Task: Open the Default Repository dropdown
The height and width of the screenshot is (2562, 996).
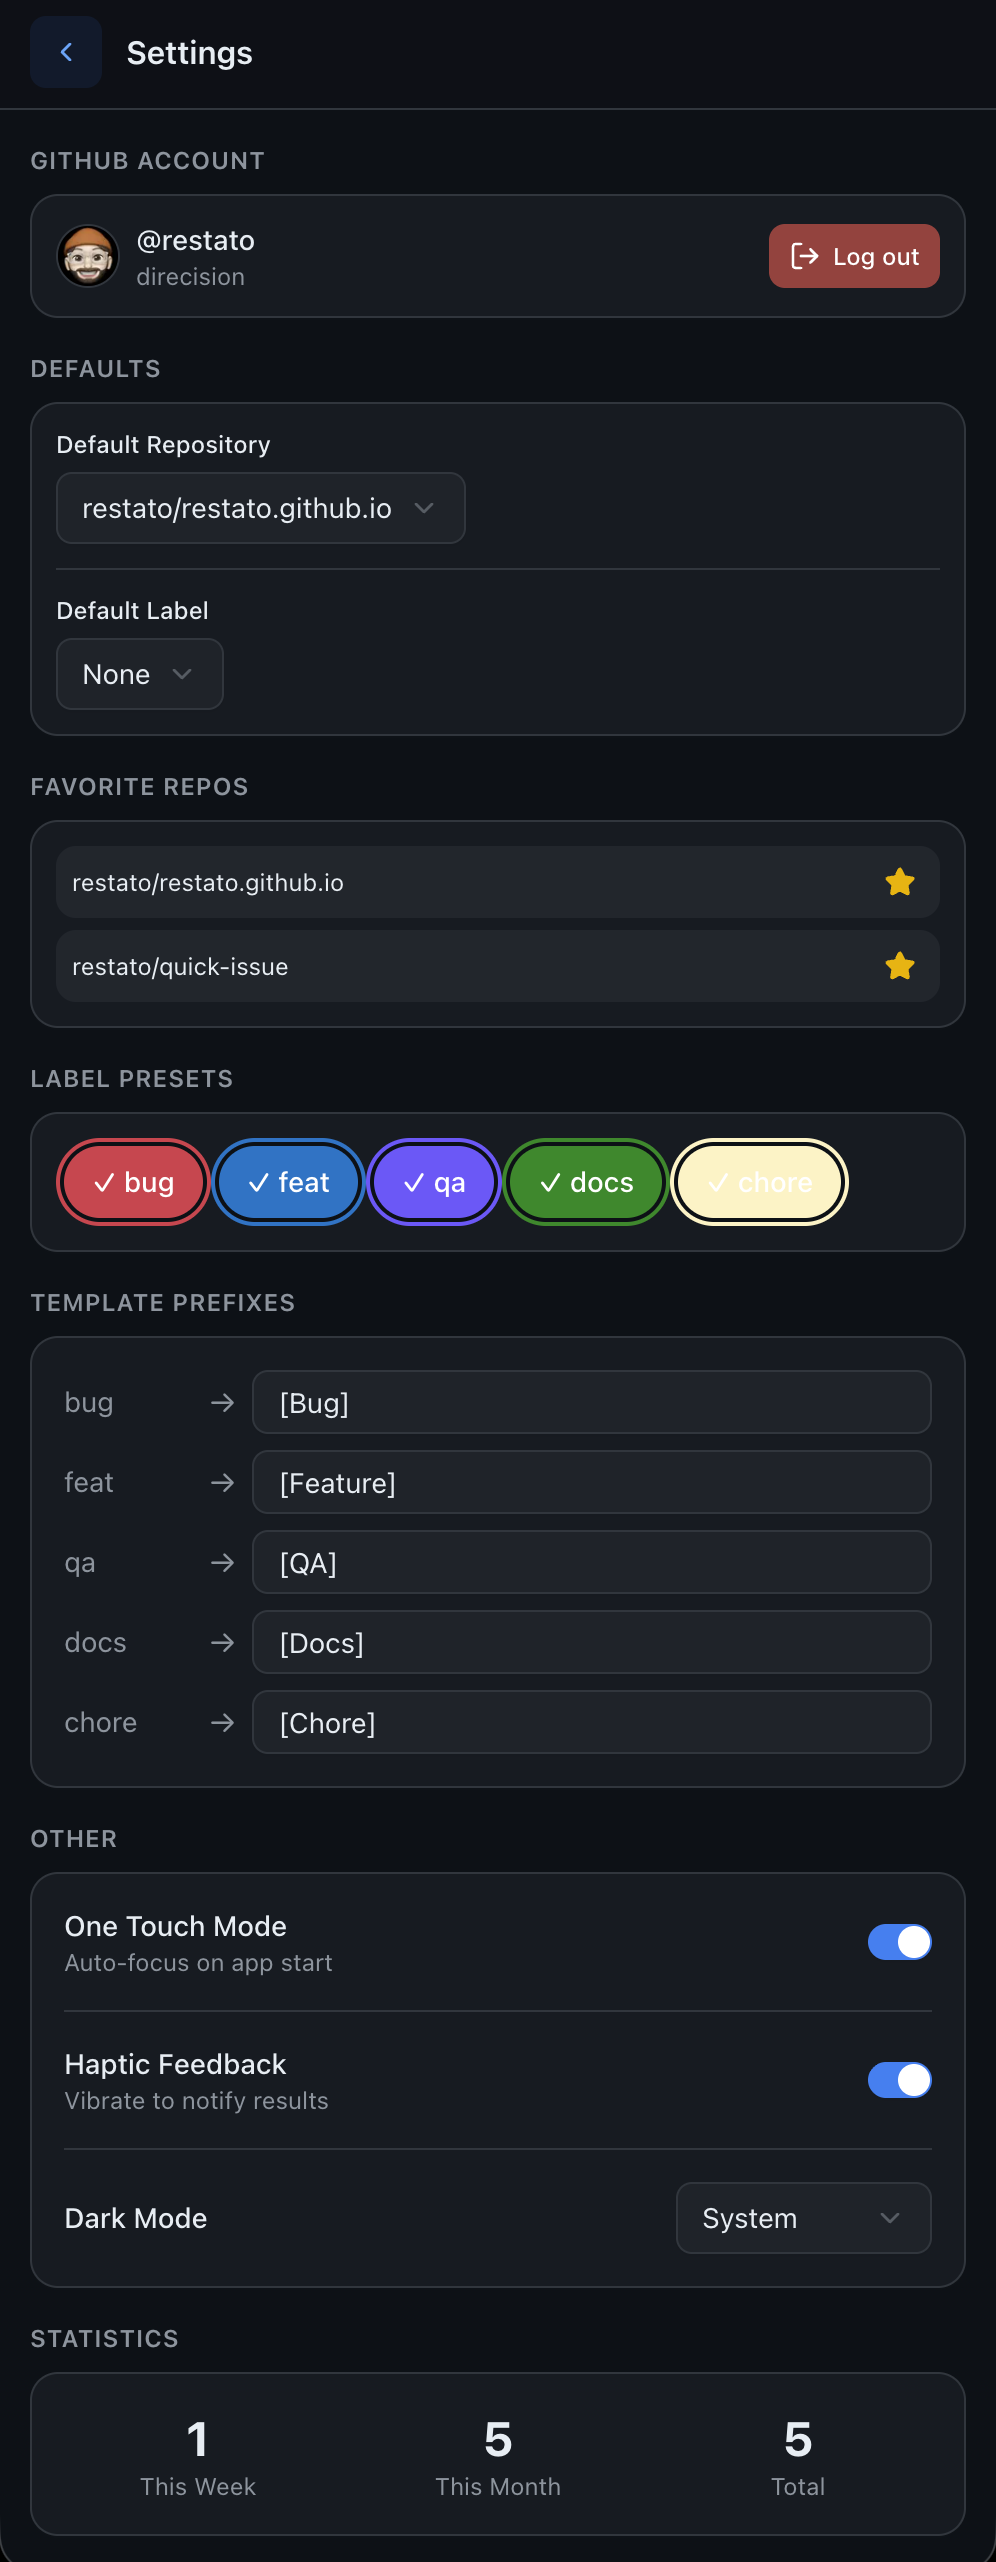Action: pos(260,508)
